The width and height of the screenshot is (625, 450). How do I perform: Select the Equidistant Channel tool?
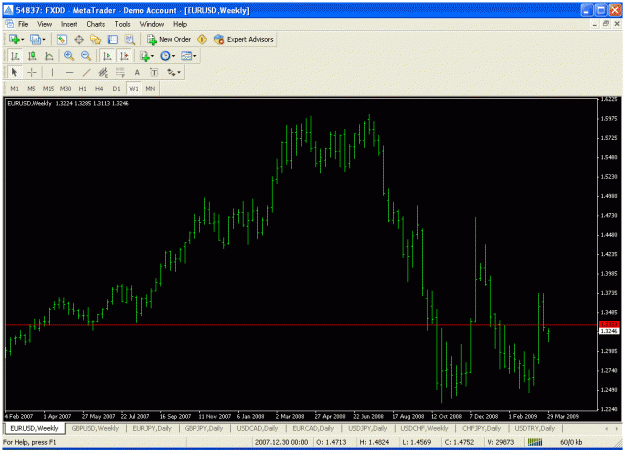tap(103, 73)
